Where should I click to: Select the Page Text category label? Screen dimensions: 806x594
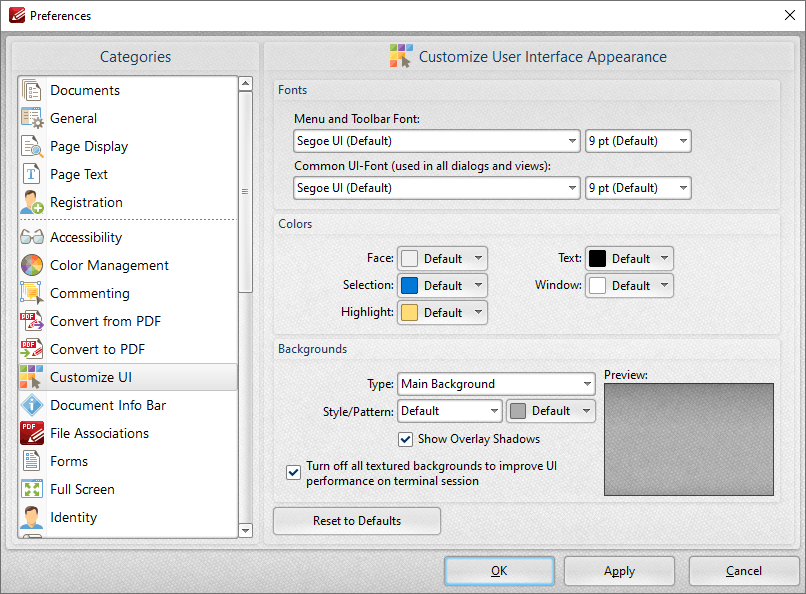pos(79,174)
